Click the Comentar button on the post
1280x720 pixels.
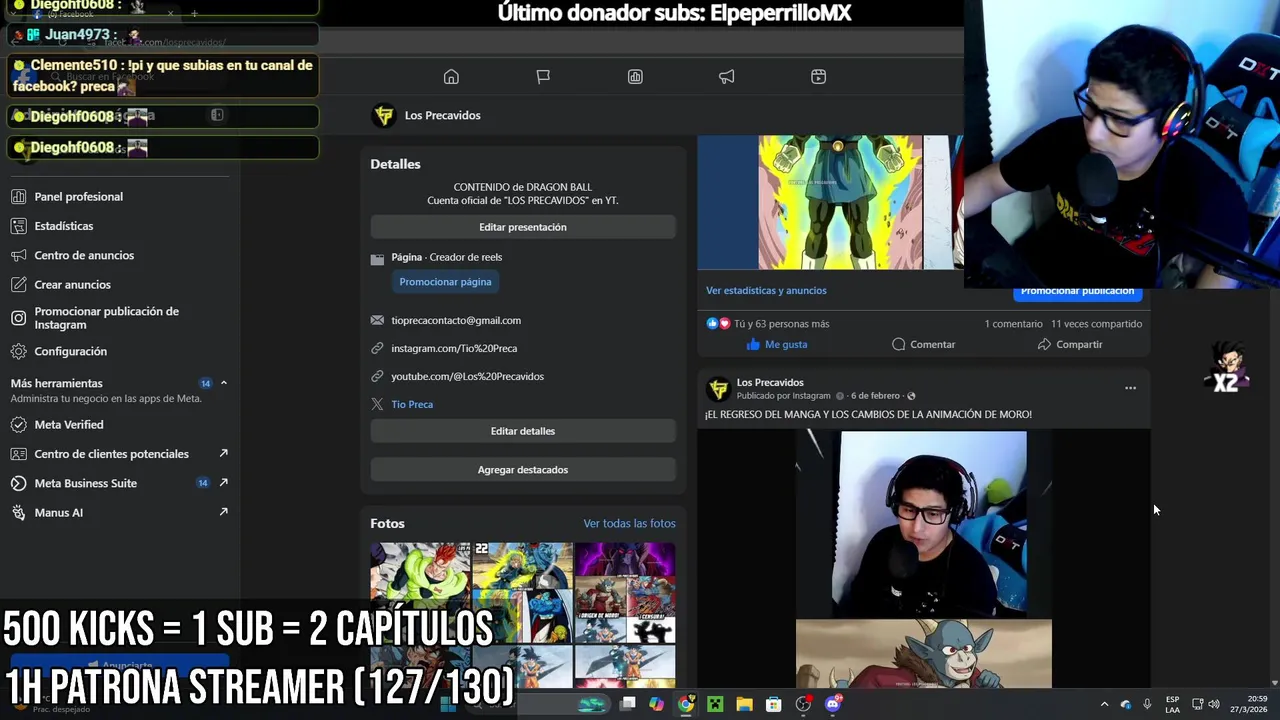[923, 344]
